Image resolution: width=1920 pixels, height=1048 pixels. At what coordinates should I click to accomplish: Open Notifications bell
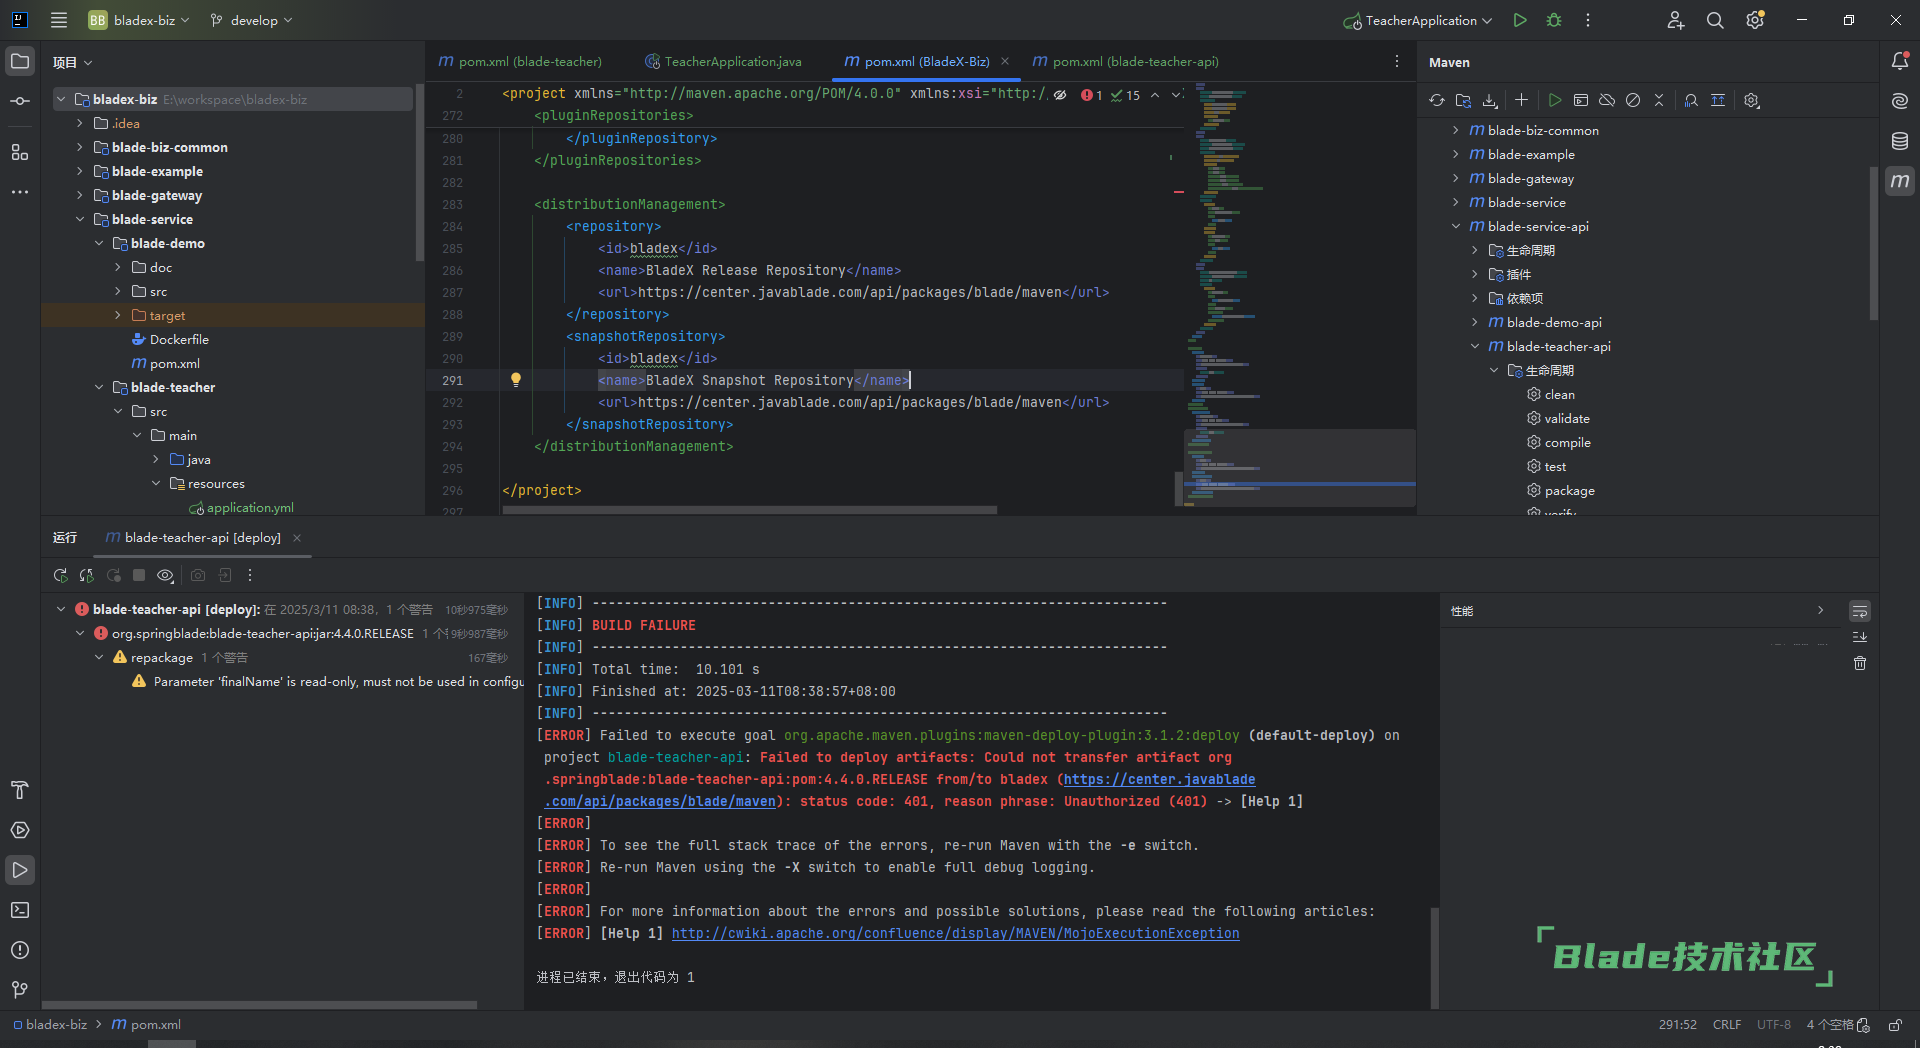1900,62
